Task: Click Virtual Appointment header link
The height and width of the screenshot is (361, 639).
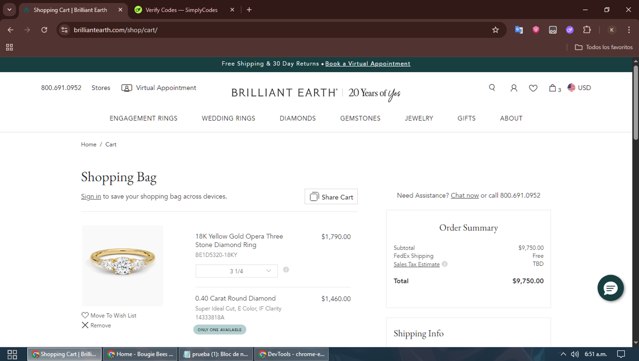Action: (166, 88)
